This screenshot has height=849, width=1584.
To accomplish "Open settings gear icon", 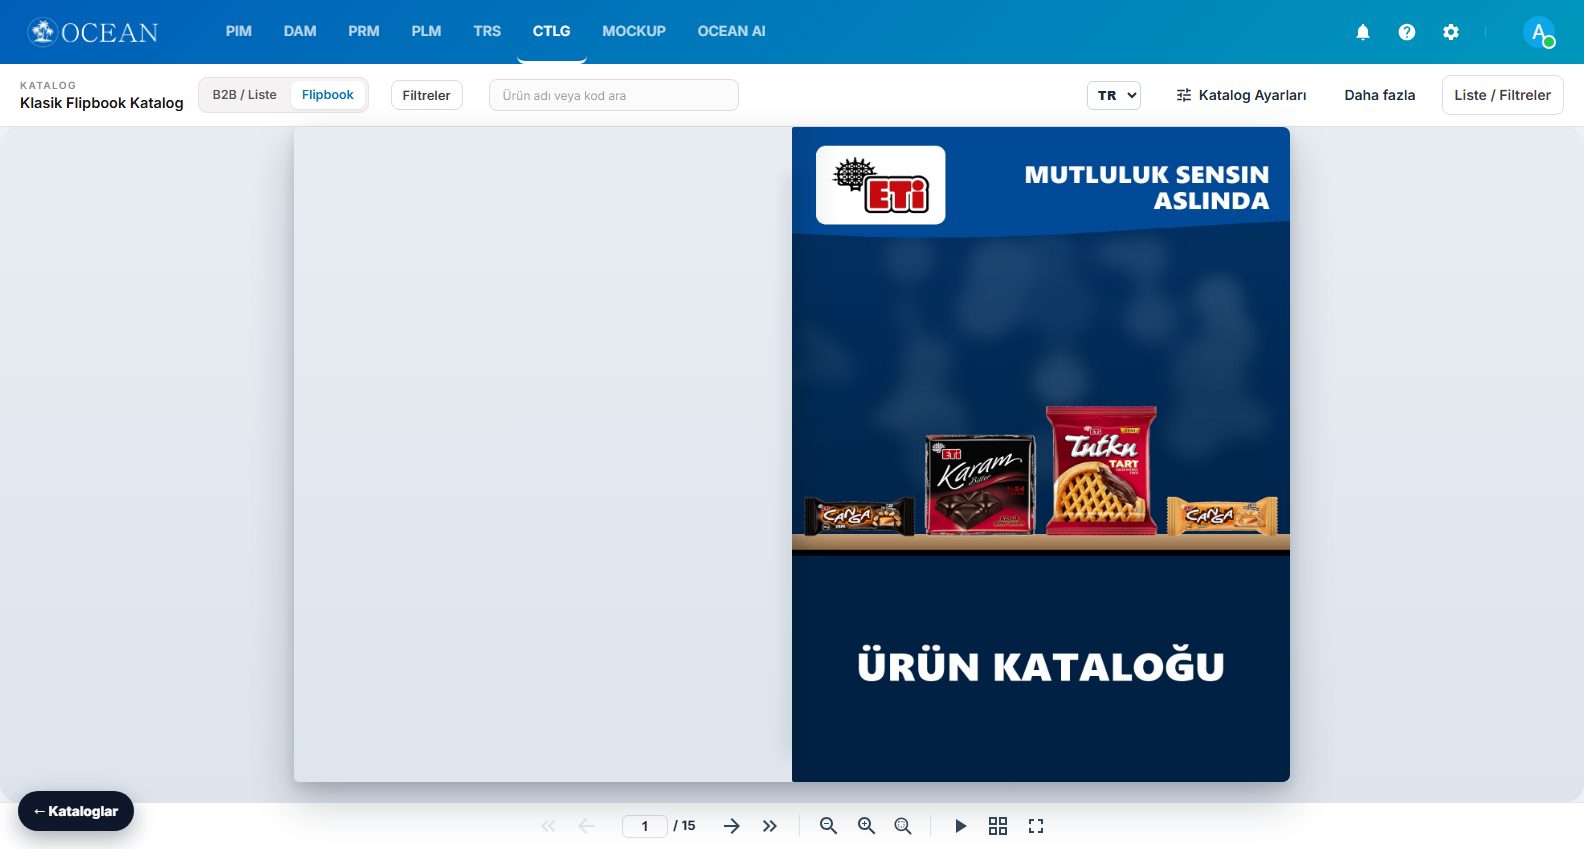I will tap(1451, 32).
